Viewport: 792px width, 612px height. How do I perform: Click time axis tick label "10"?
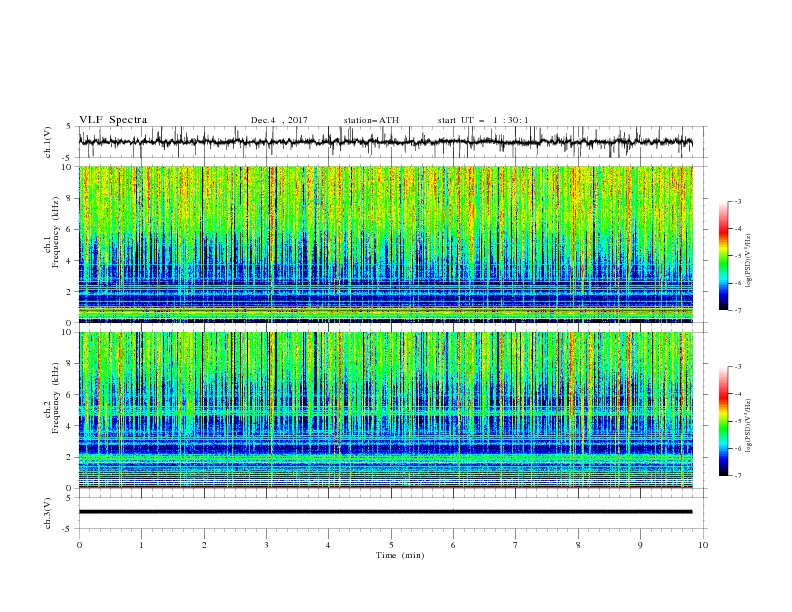(703, 545)
